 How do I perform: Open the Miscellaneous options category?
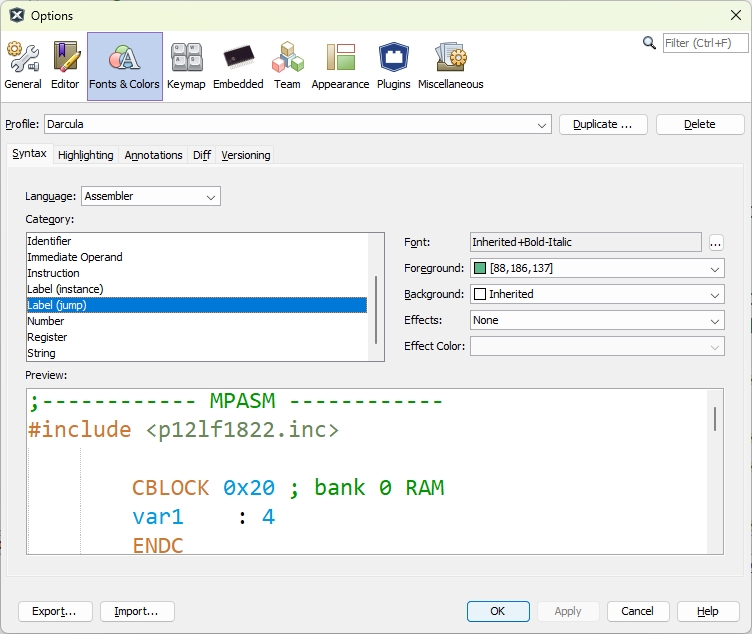tap(451, 66)
